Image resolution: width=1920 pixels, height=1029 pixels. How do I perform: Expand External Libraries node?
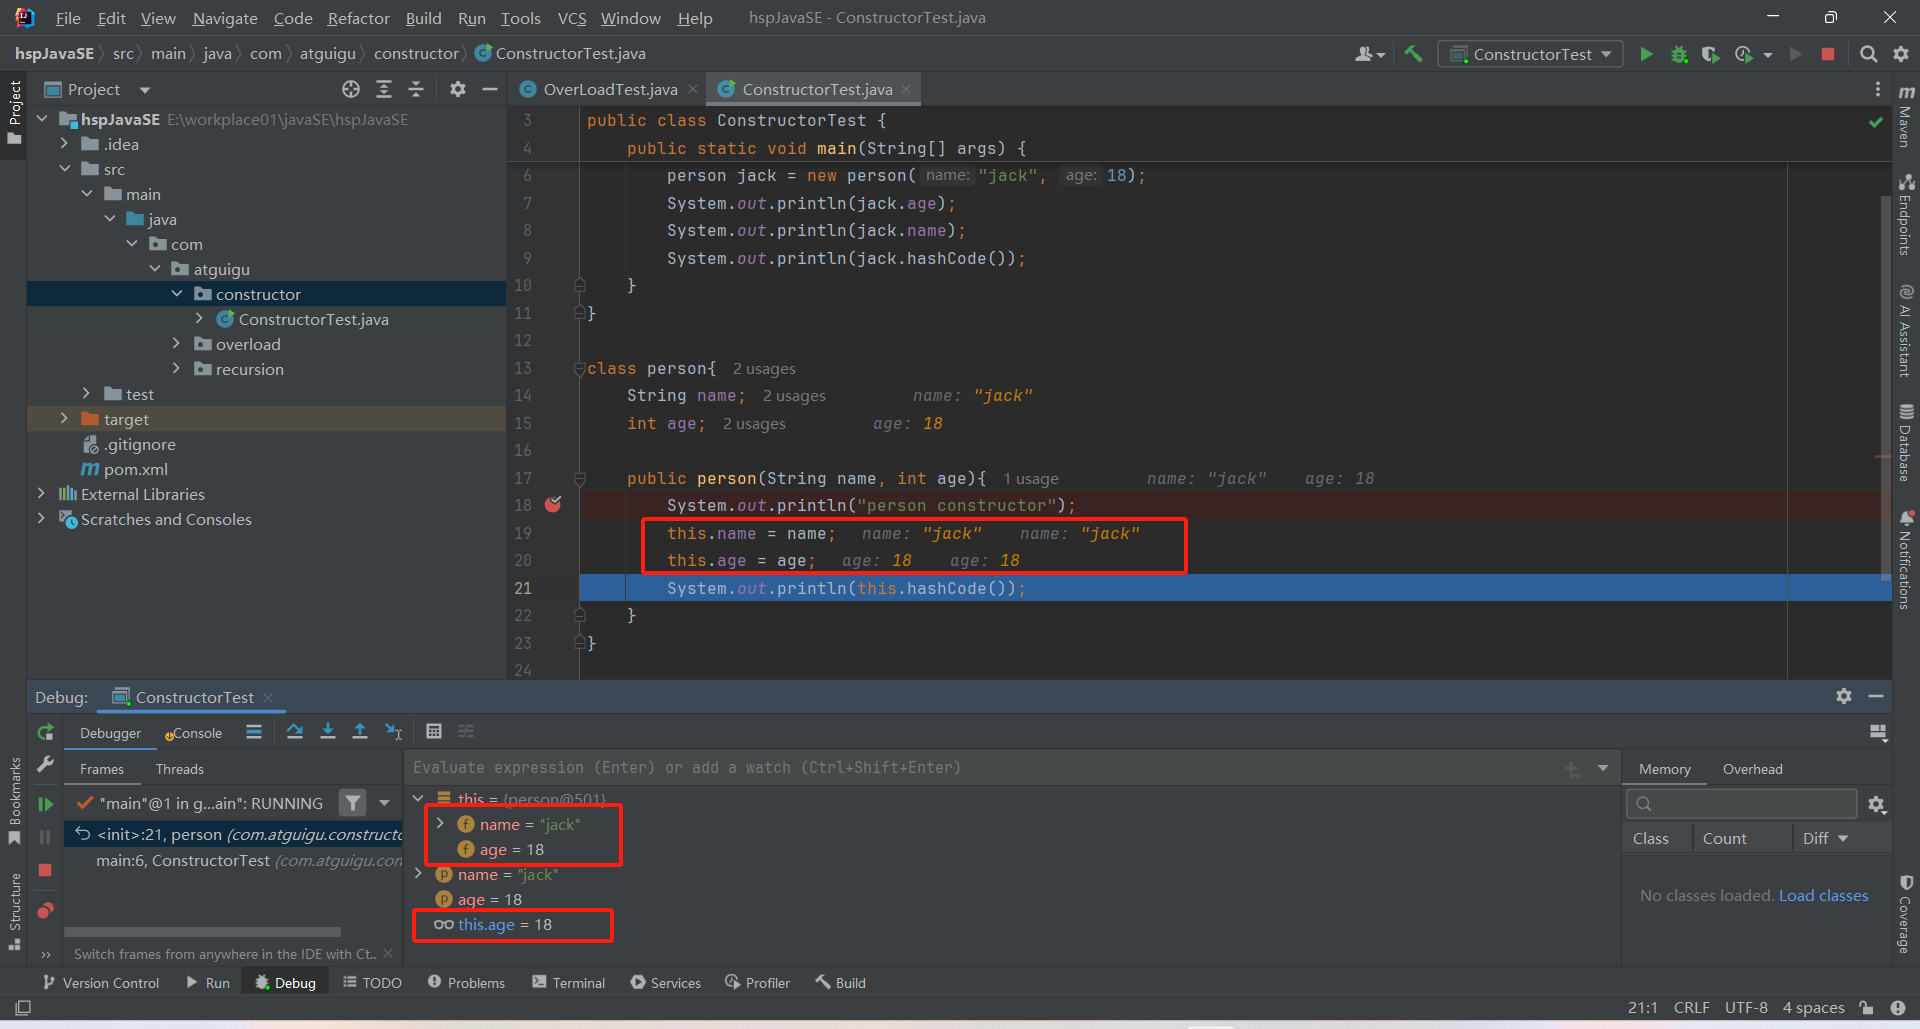41,494
